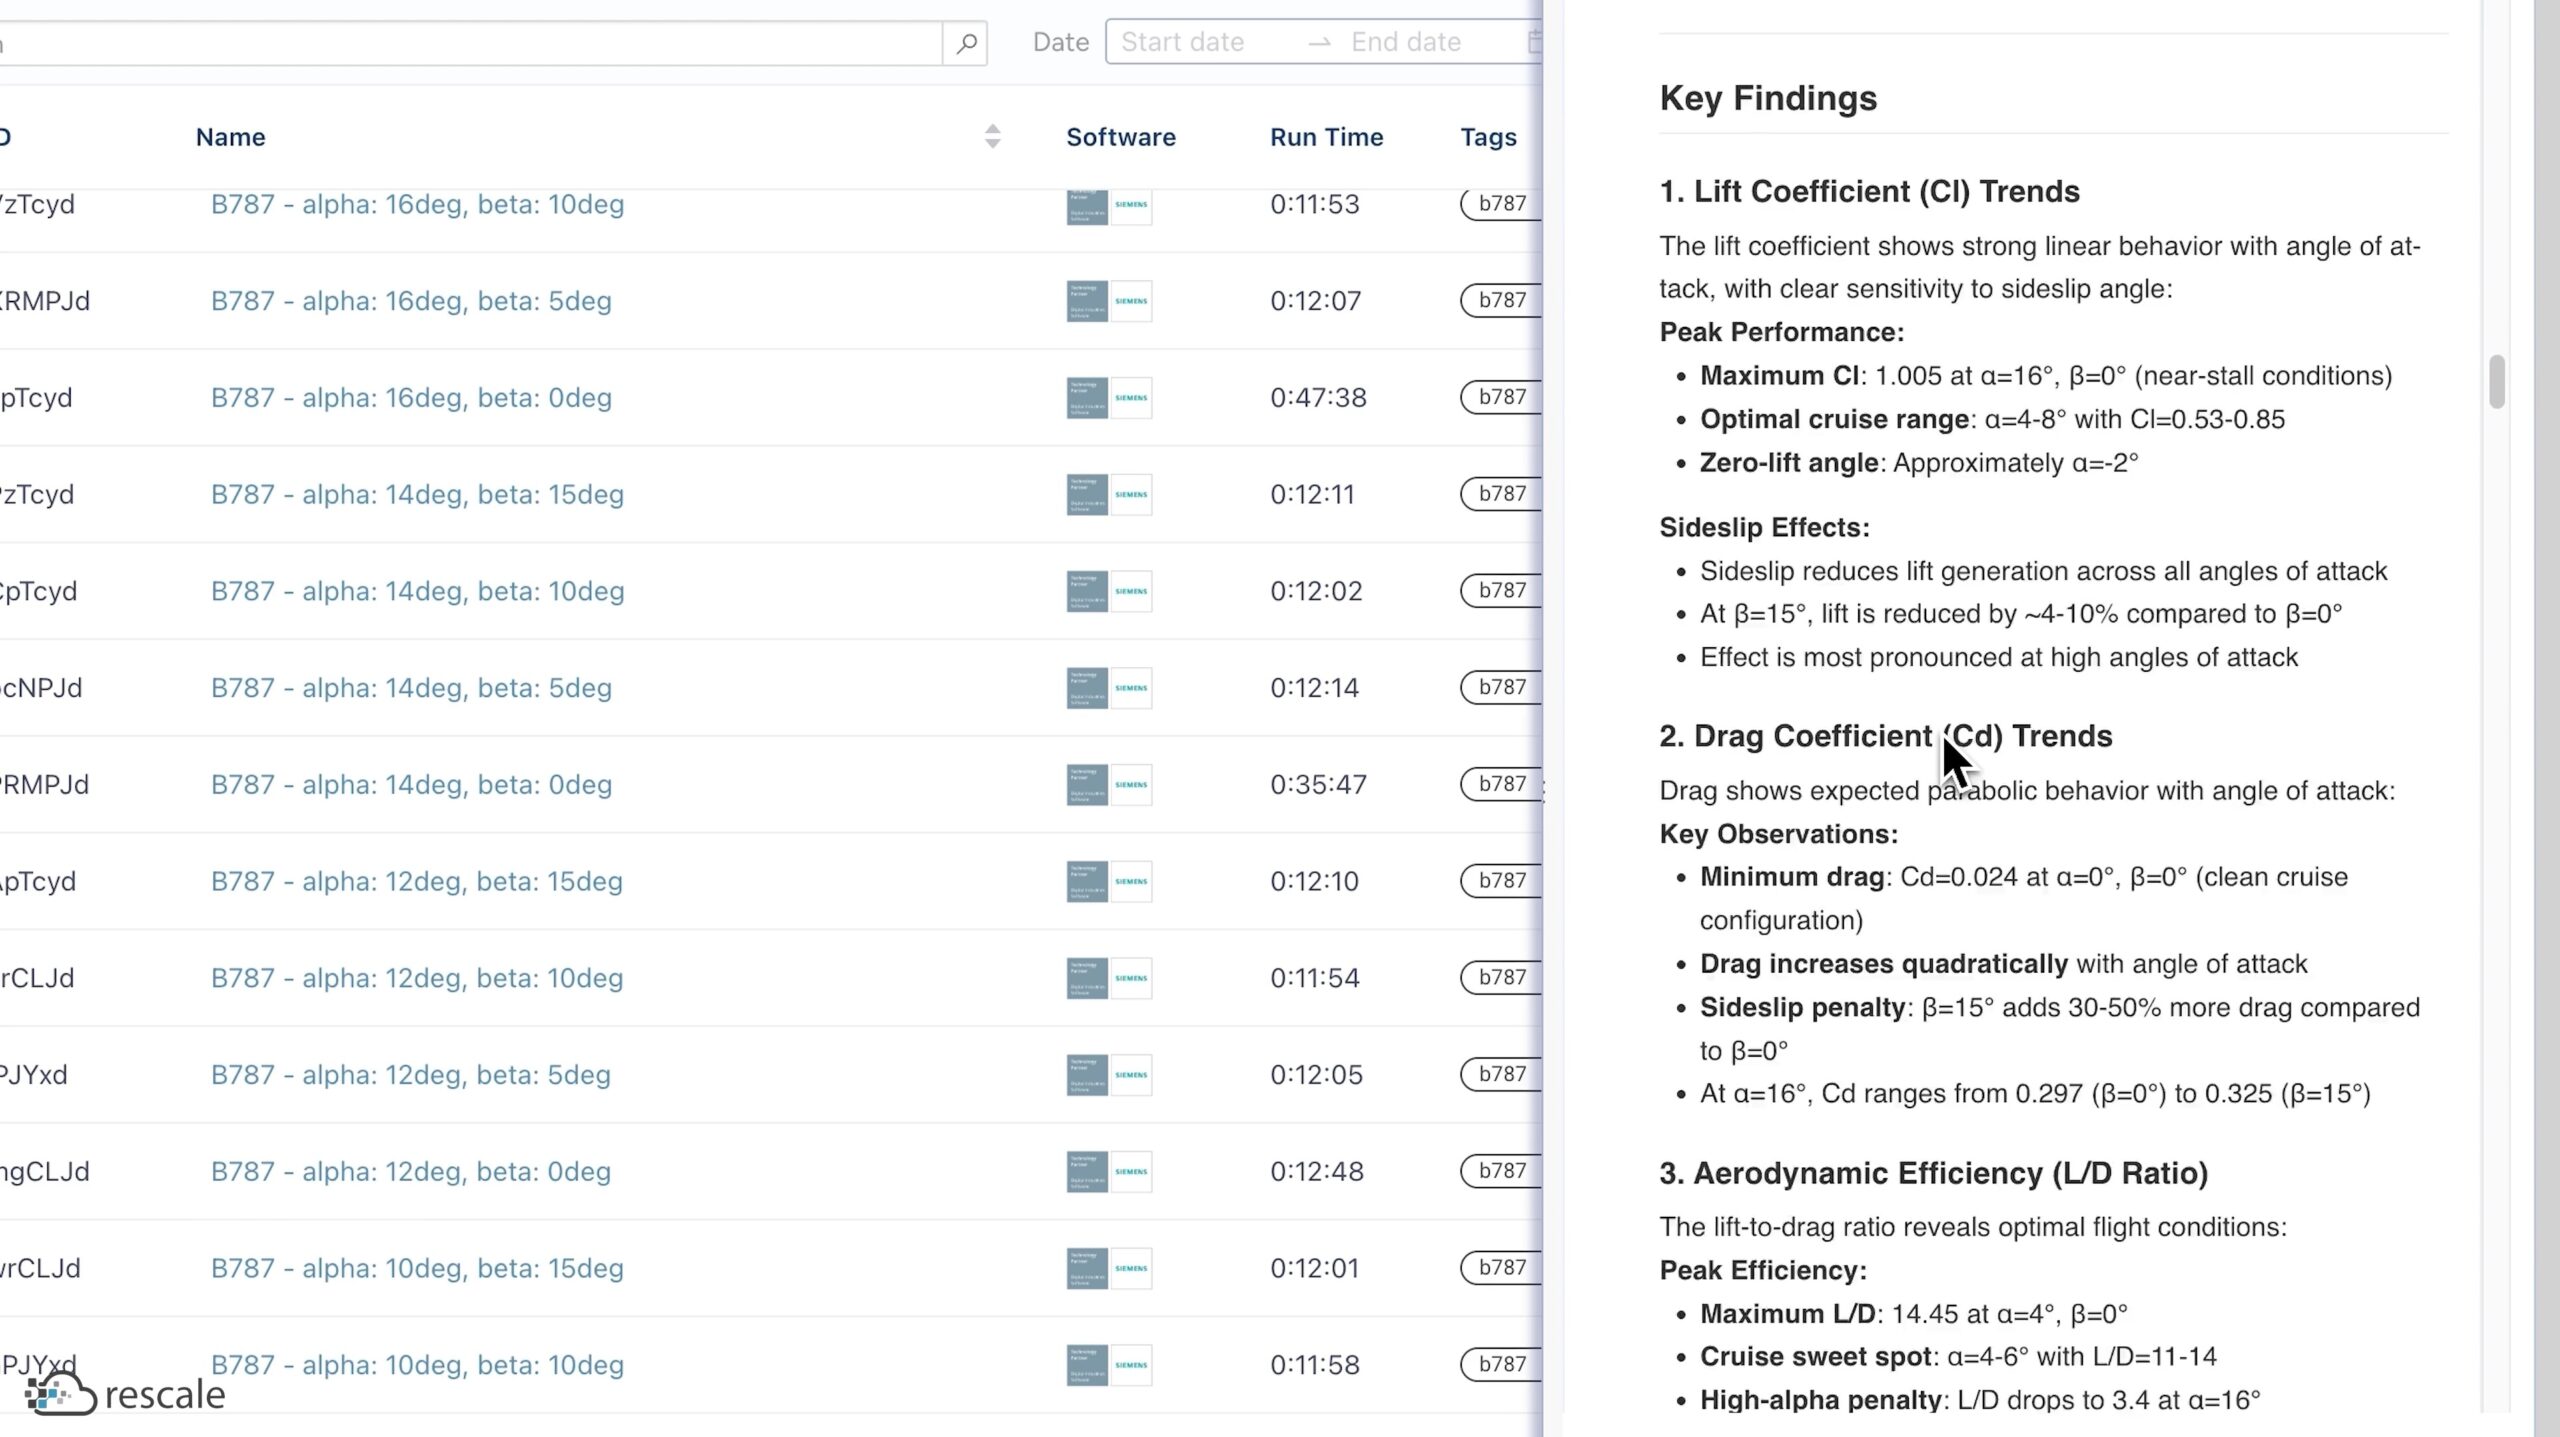Click the search magnifier icon

tap(965, 43)
